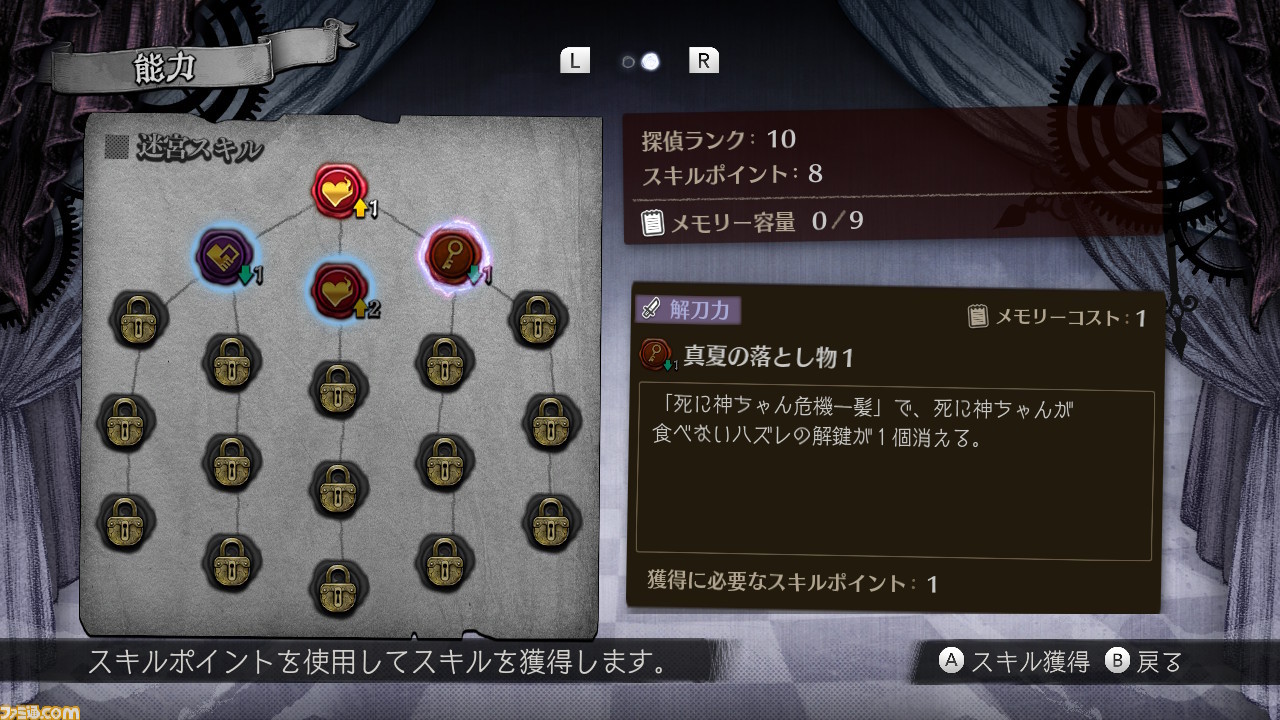The width and height of the screenshot is (1280, 720).
Task: Select the first page indicator dot
Action: click(628, 62)
